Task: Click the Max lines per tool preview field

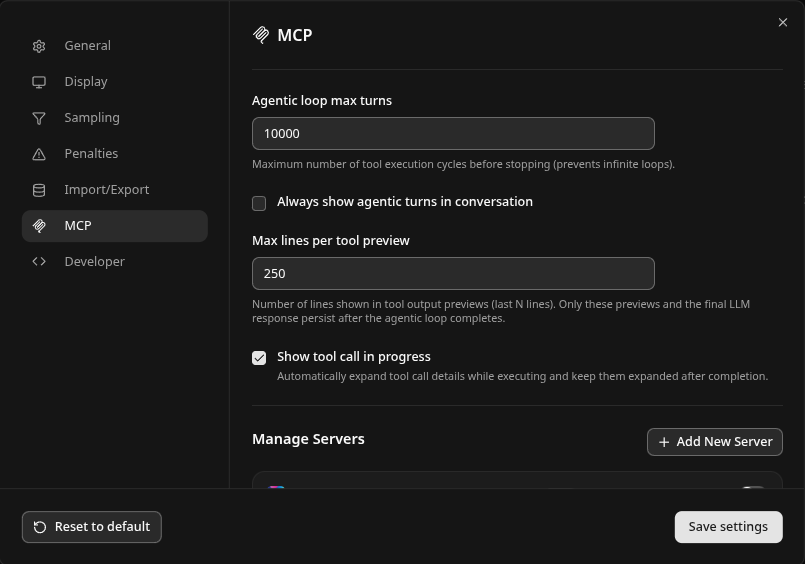Action: pos(453,274)
